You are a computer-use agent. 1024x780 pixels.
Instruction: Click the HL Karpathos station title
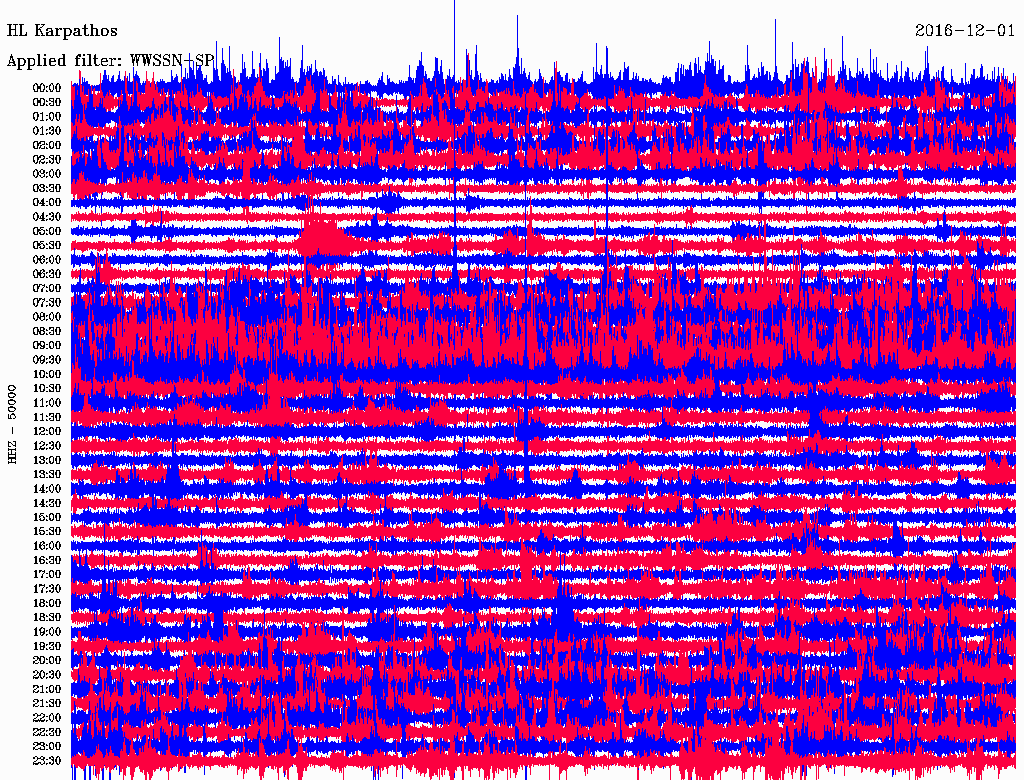[62, 31]
